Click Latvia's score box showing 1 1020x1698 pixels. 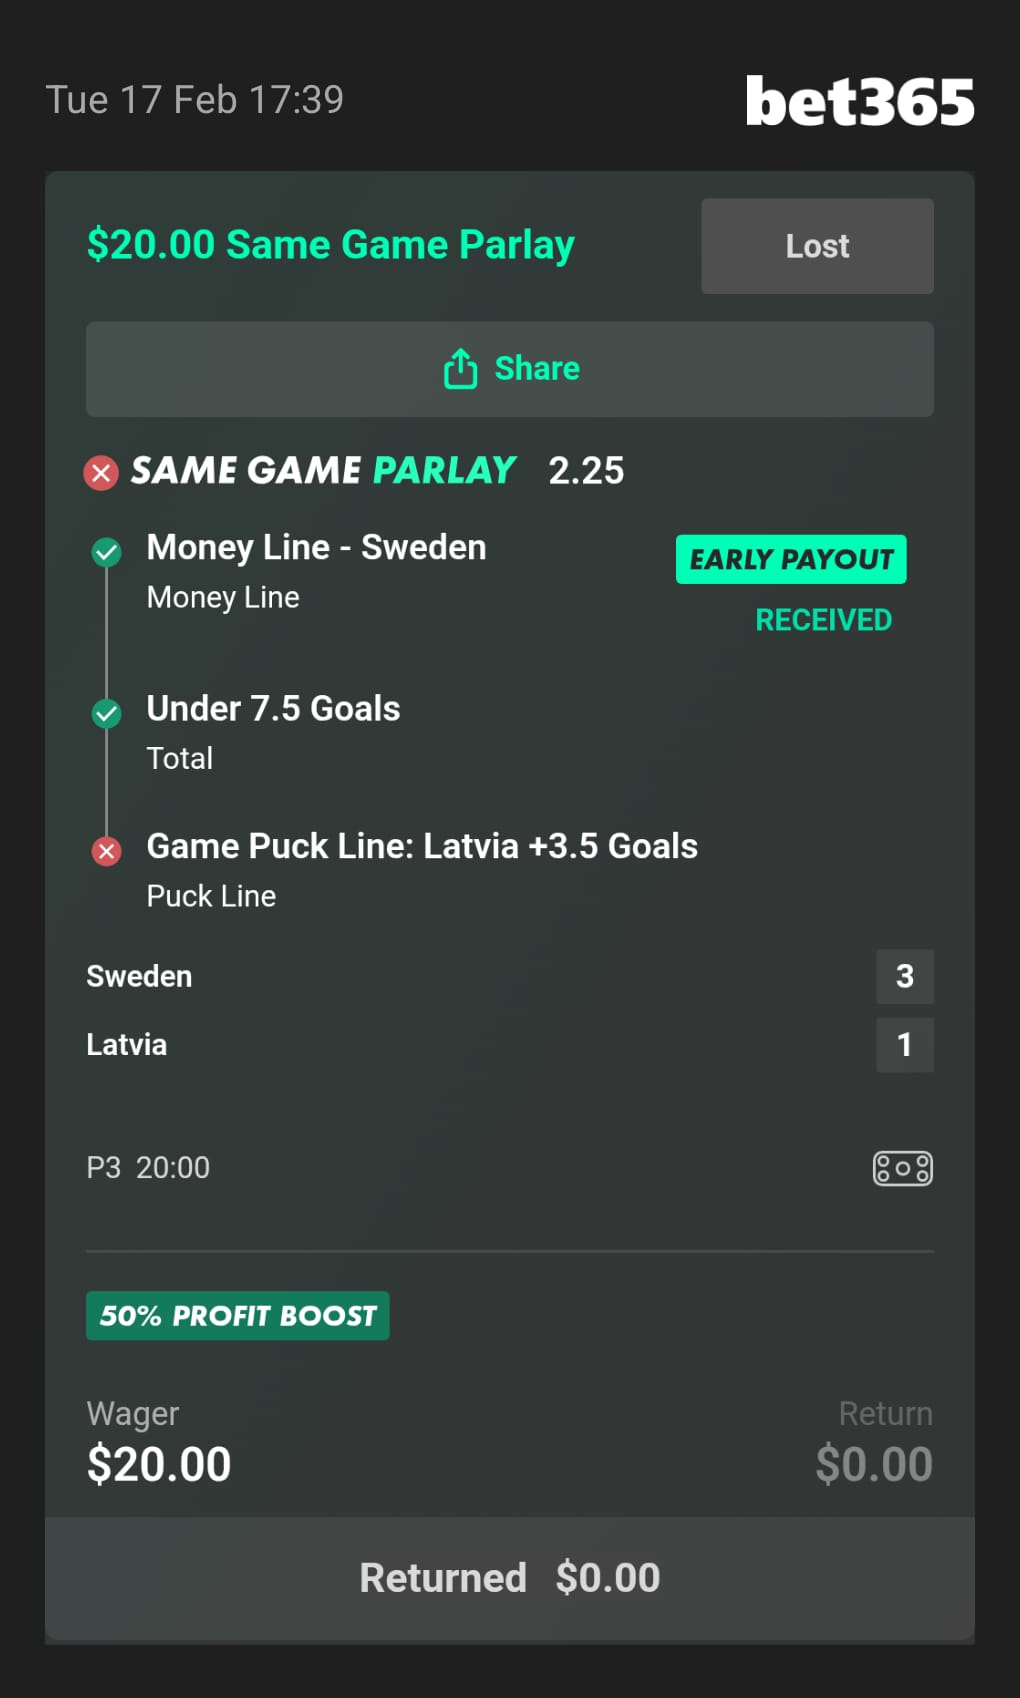[904, 1045]
